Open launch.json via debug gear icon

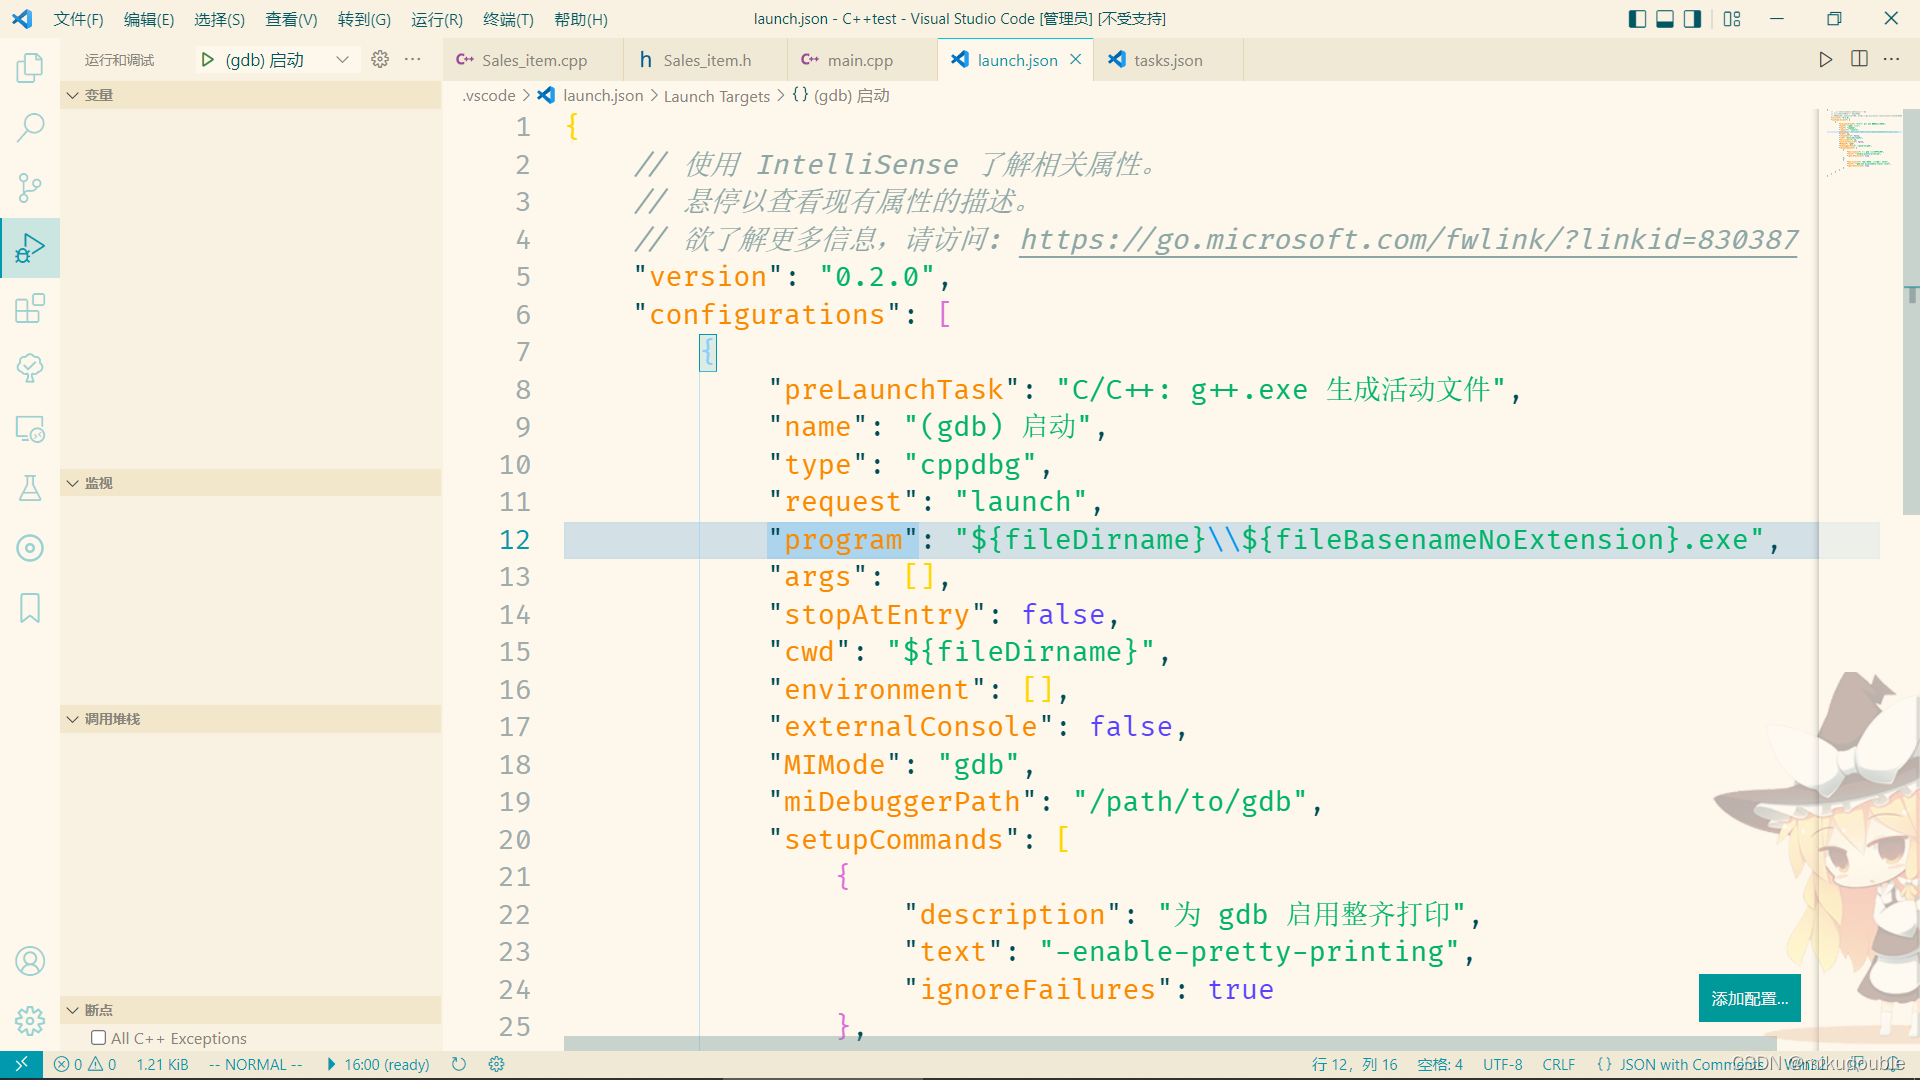[x=380, y=60]
